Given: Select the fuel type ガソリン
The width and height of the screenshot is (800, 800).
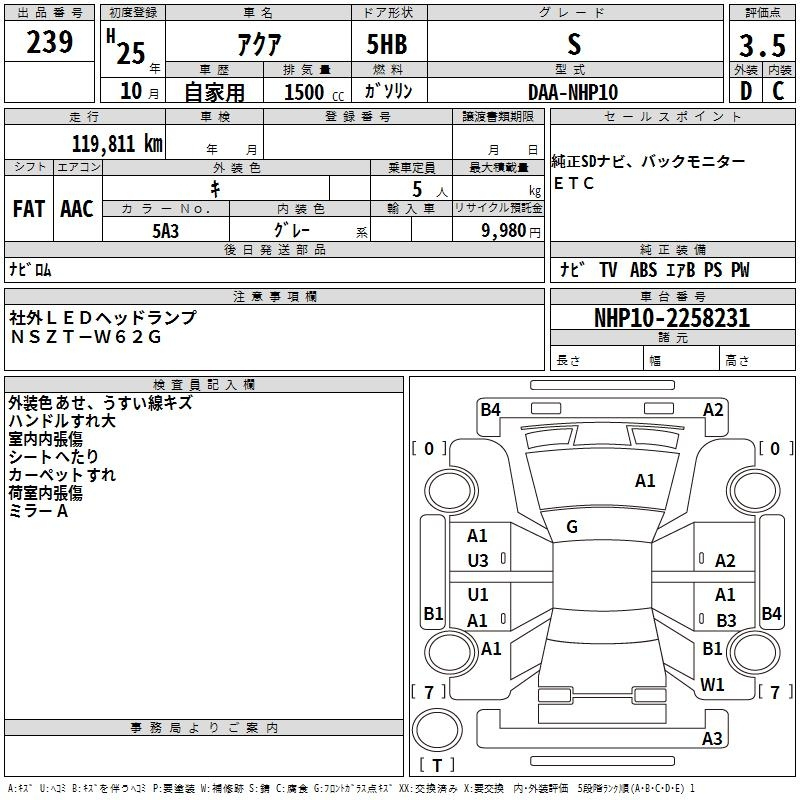Looking at the screenshot, I should 388,91.
